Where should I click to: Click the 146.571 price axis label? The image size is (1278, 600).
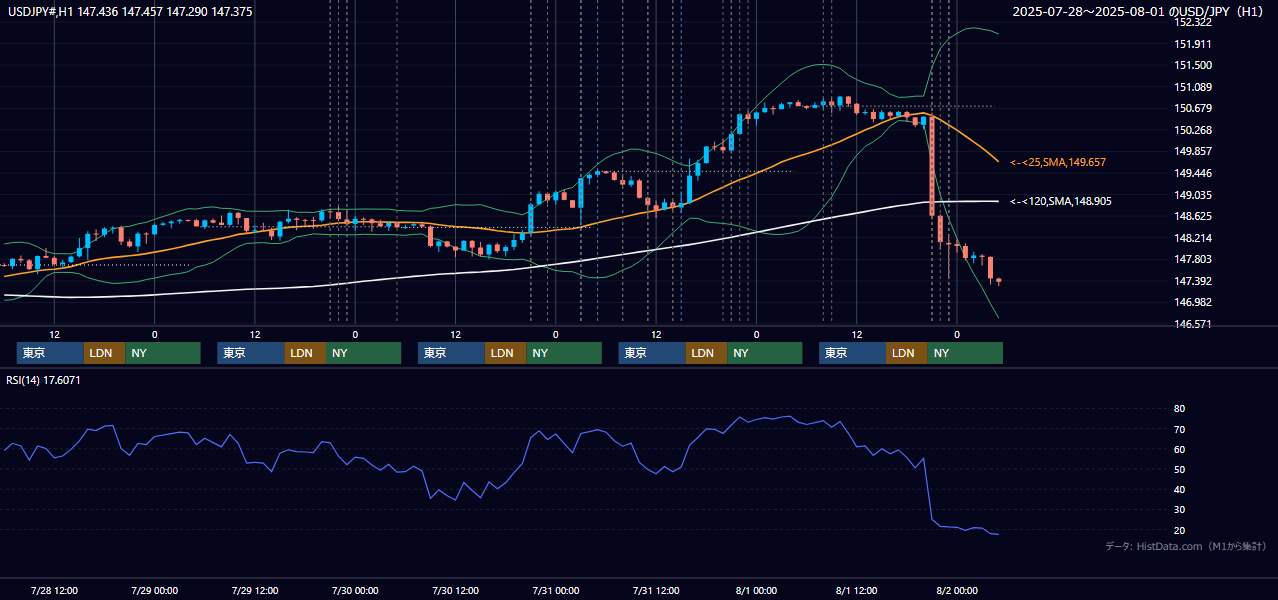(1194, 324)
